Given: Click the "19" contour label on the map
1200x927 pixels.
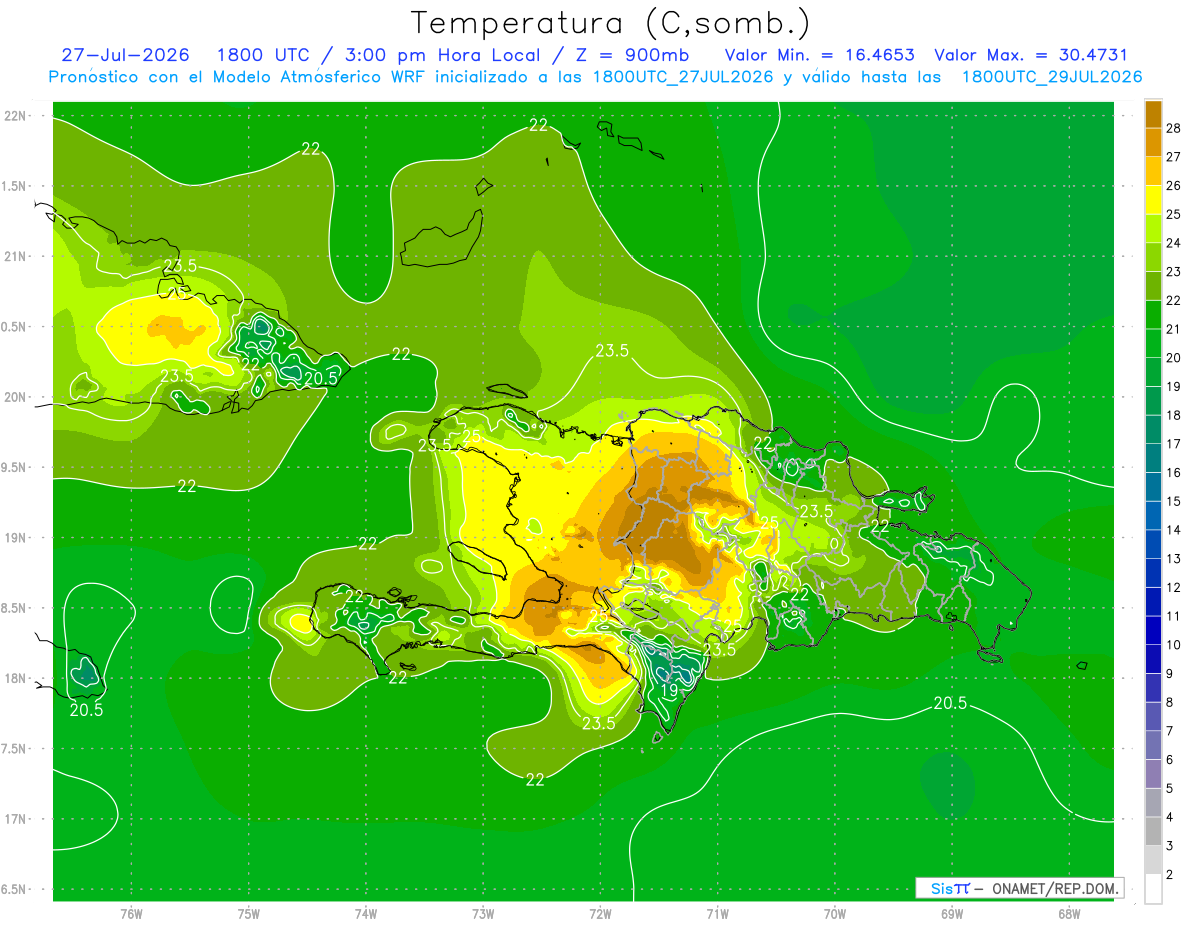Looking at the screenshot, I should point(669,690).
